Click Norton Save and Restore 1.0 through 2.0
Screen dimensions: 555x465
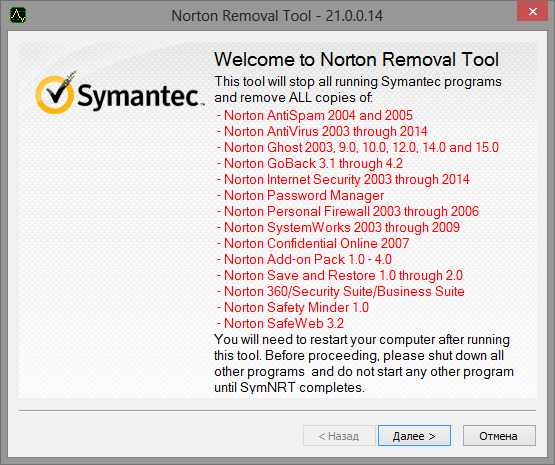340,275
